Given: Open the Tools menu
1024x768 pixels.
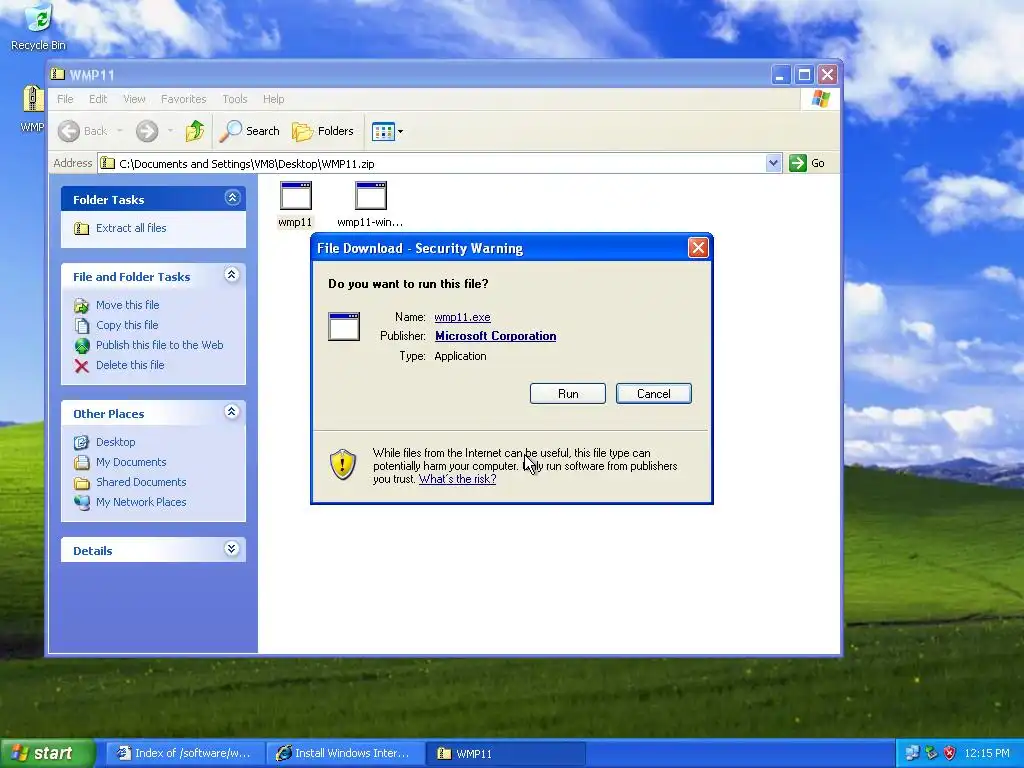Looking at the screenshot, I should pyautogui.click(x=234, y=99).
